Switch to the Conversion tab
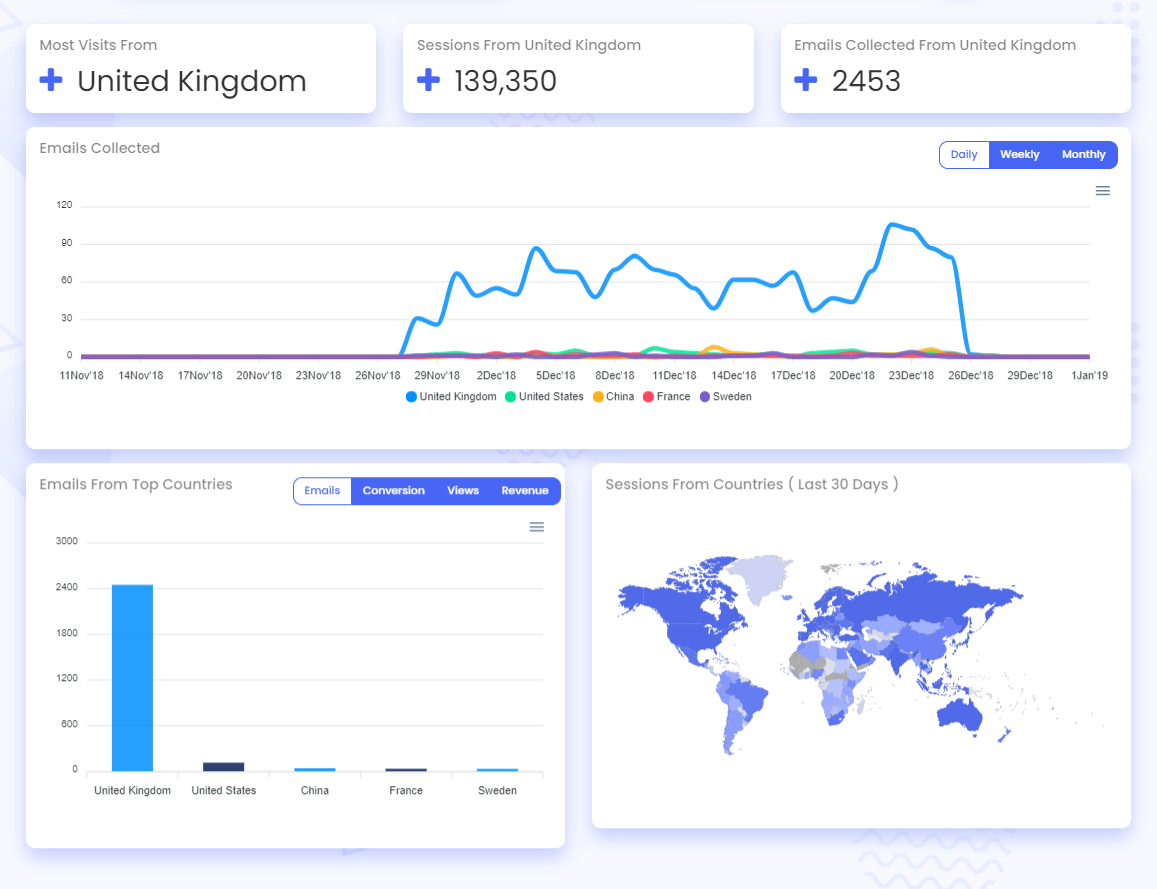The width and height of the screenshot is (1157, 889). (x=393, y=490)
